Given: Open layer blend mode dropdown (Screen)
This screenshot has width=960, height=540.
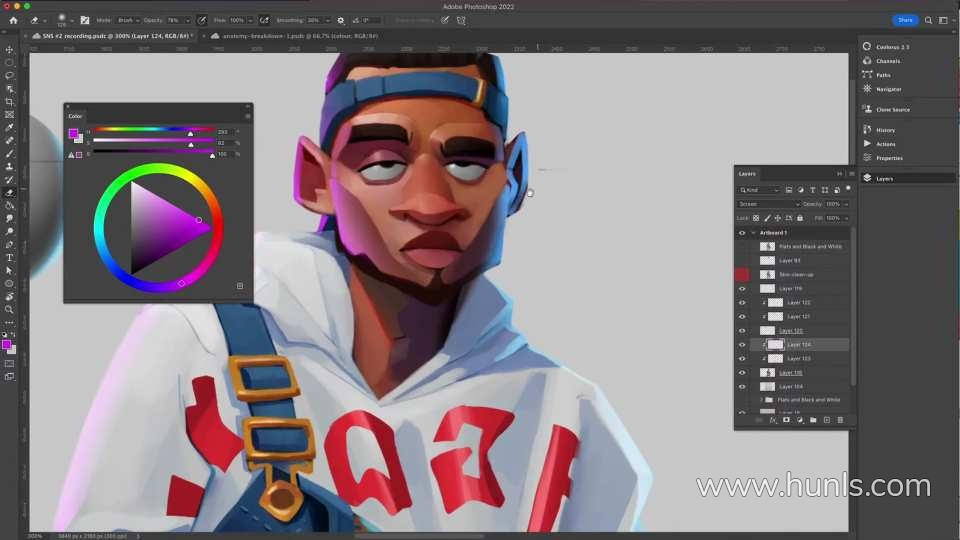Looking at the screenshot, I should pos(769,204).
